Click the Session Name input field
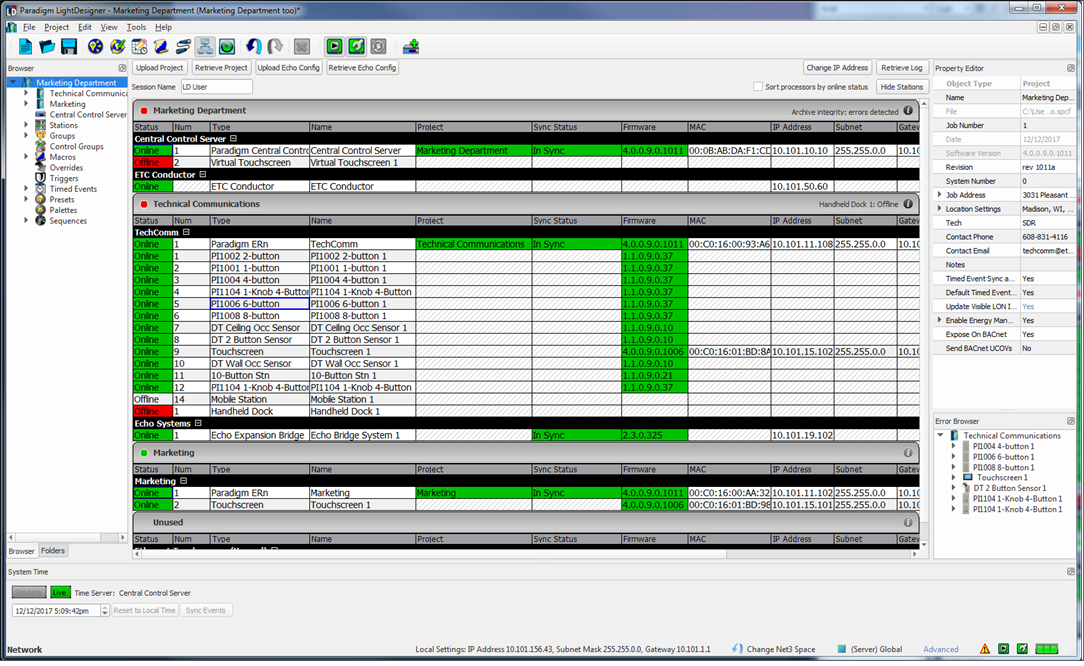 click(x=216, y=86)
